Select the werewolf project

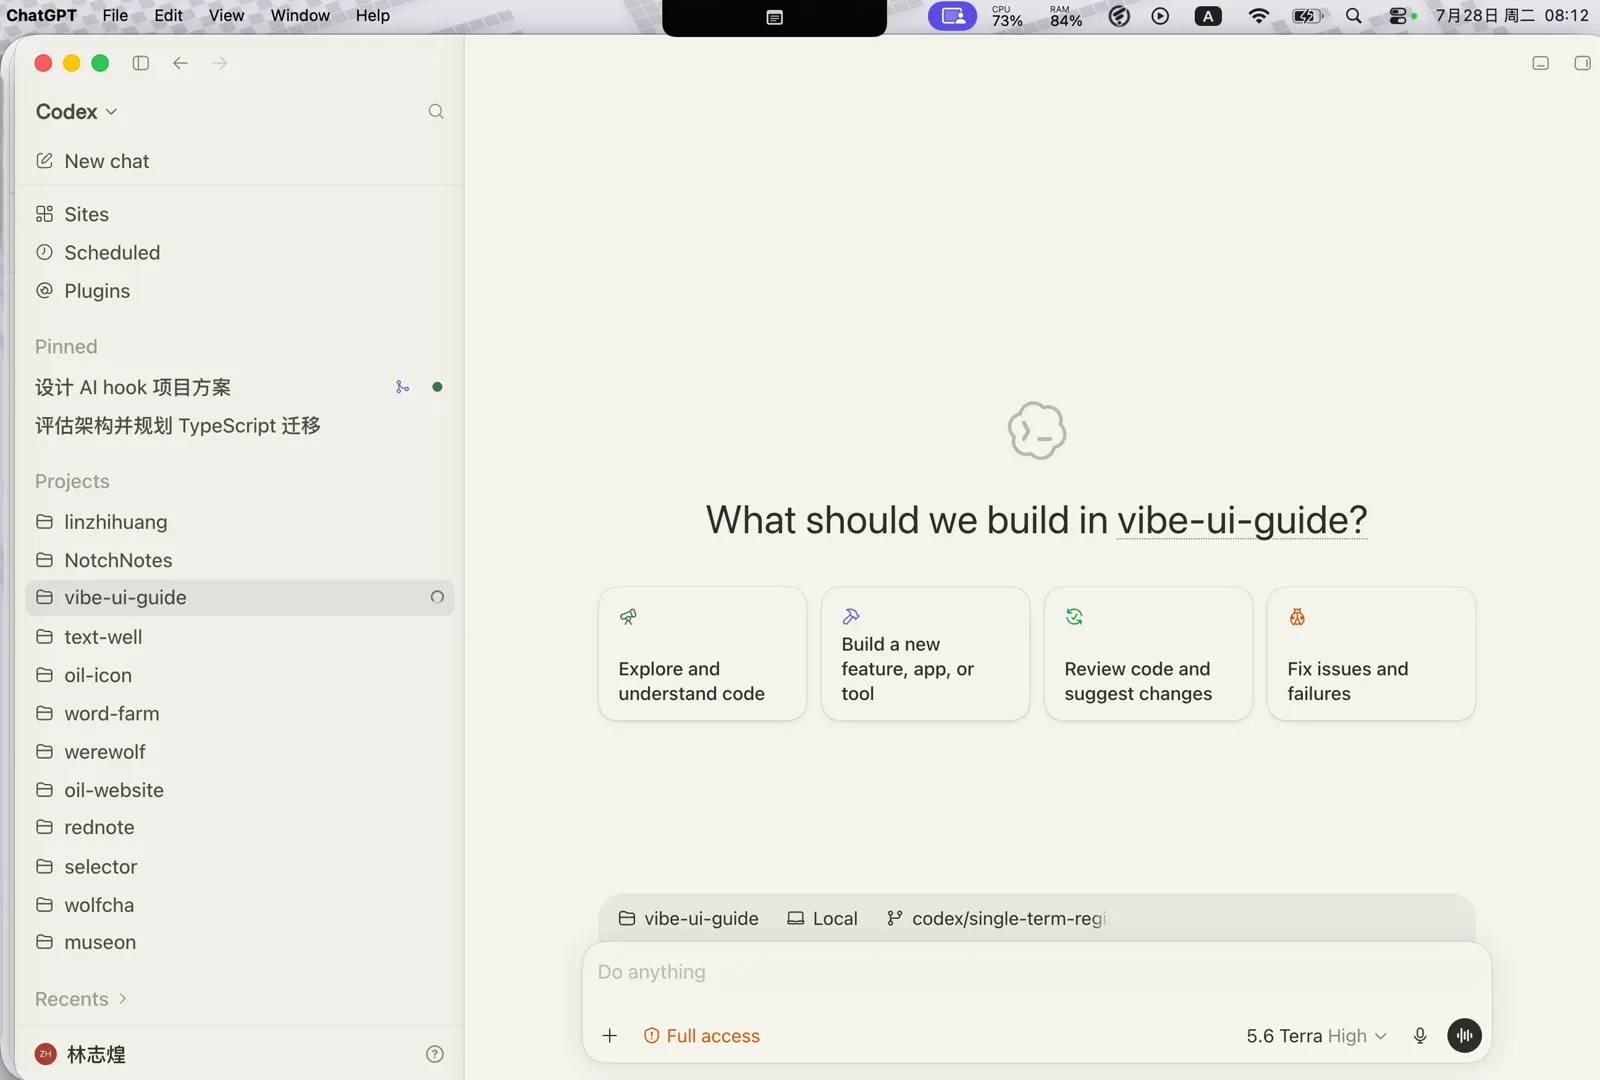(x=240, y=751)
